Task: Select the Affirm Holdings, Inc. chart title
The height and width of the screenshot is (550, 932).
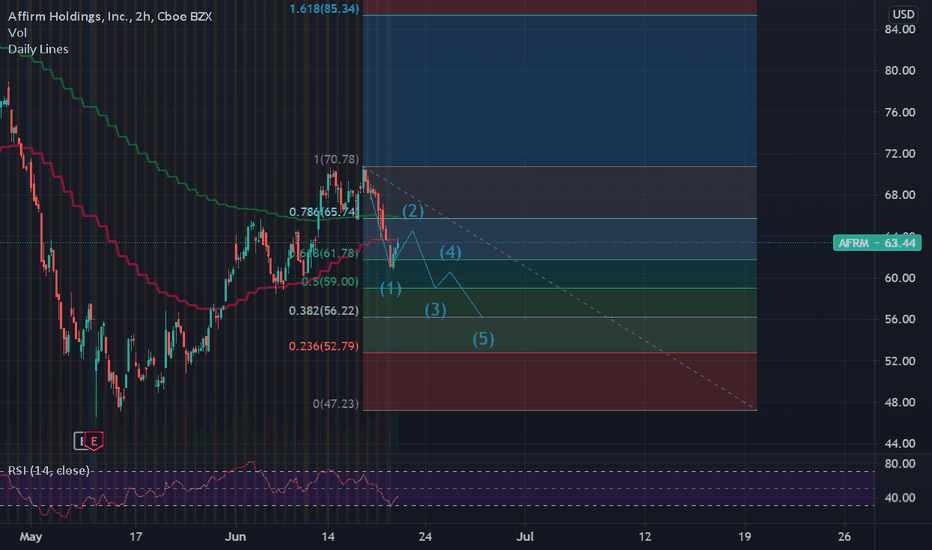Action: tap(110, 16)
